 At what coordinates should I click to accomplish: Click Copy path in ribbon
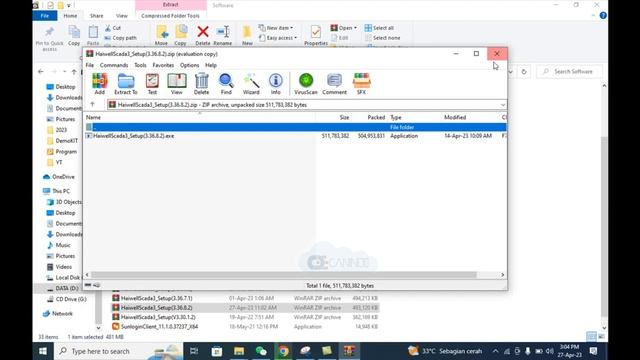120,38
